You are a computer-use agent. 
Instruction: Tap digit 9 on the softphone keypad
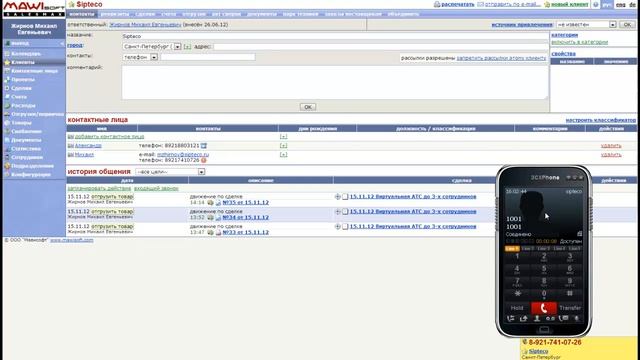click(x=570, y=282)
